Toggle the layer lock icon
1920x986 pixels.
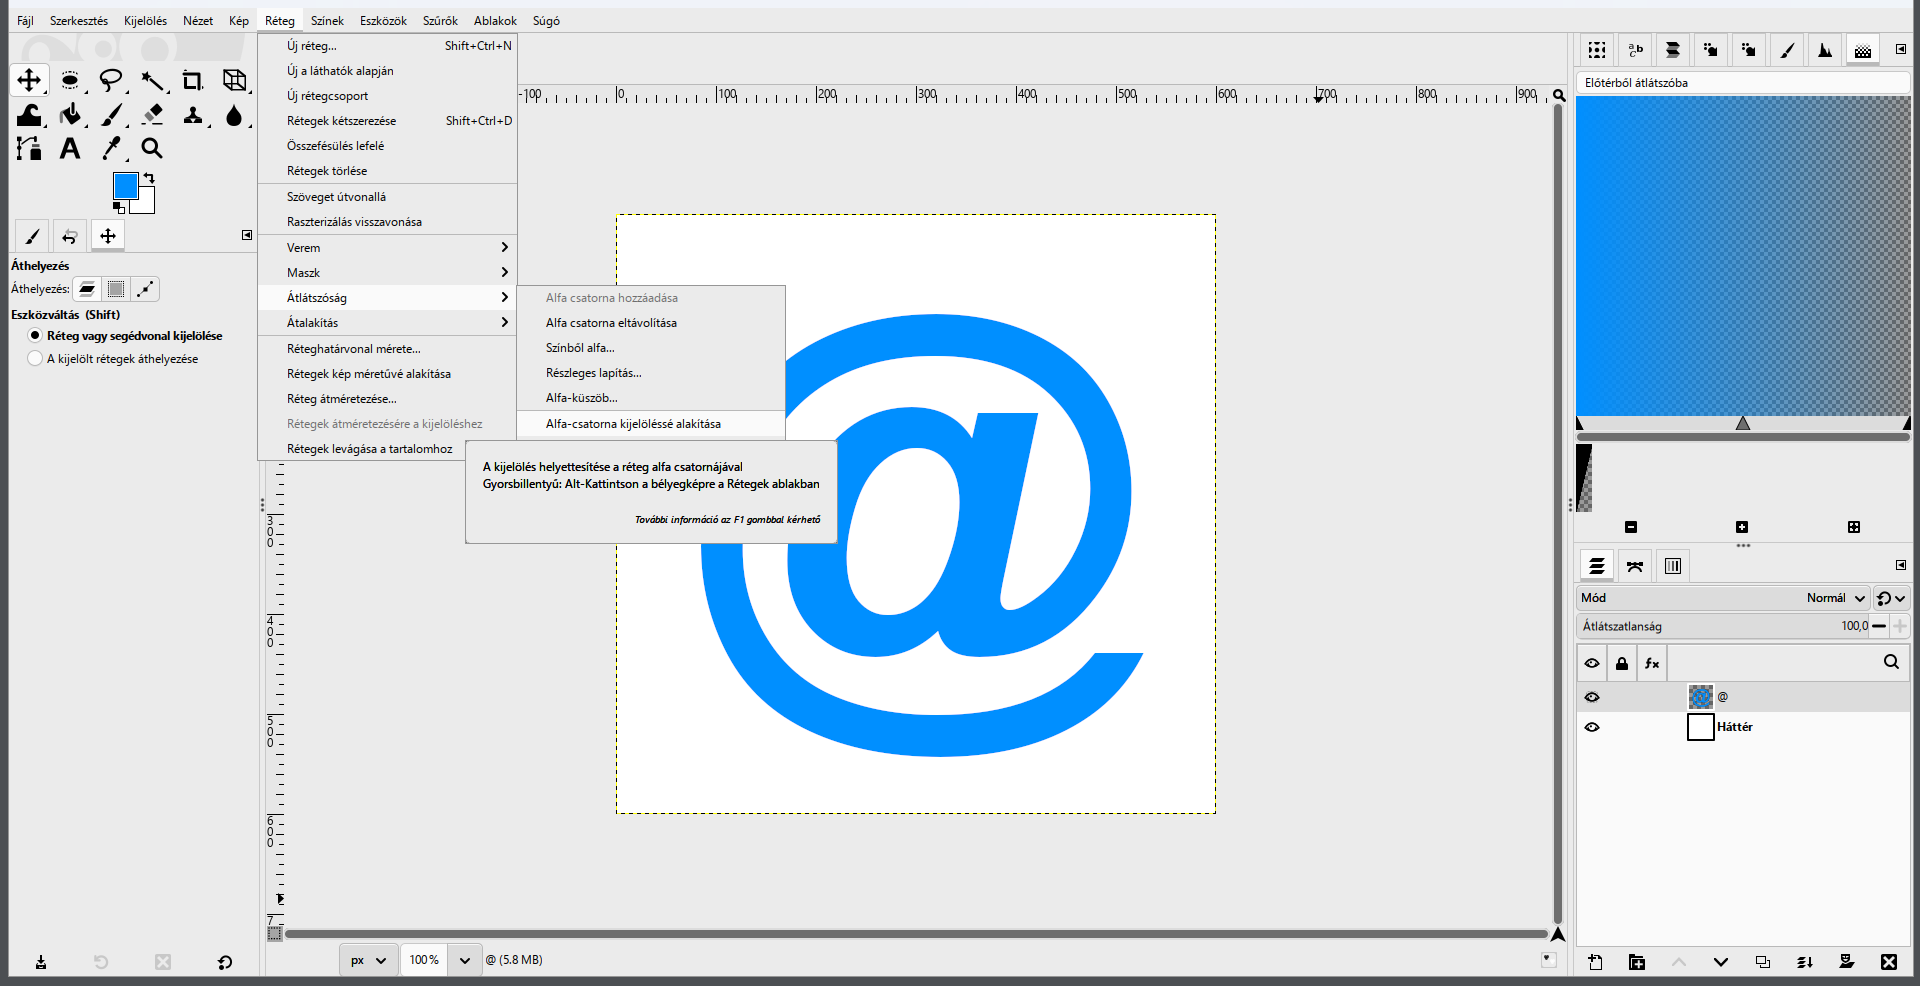tap(1622, 663)
